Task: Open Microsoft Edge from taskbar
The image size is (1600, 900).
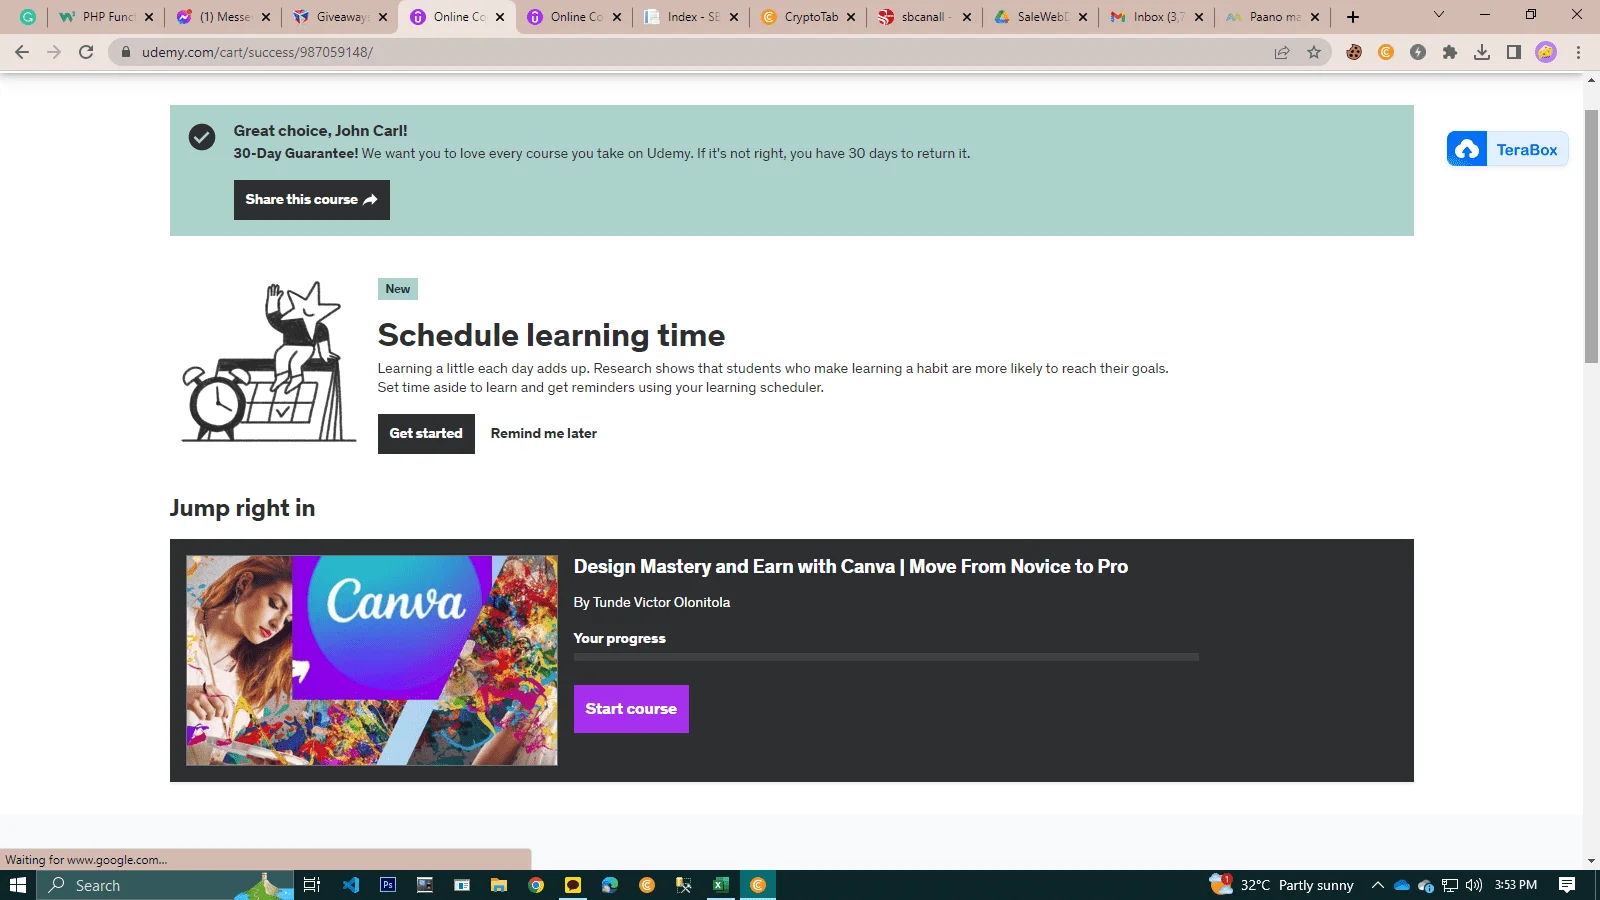Action: (610, 885)
